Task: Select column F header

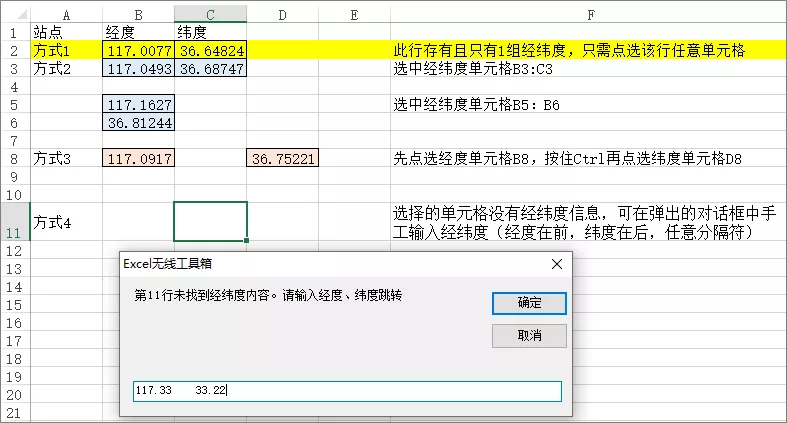Action: click(590, 14)
